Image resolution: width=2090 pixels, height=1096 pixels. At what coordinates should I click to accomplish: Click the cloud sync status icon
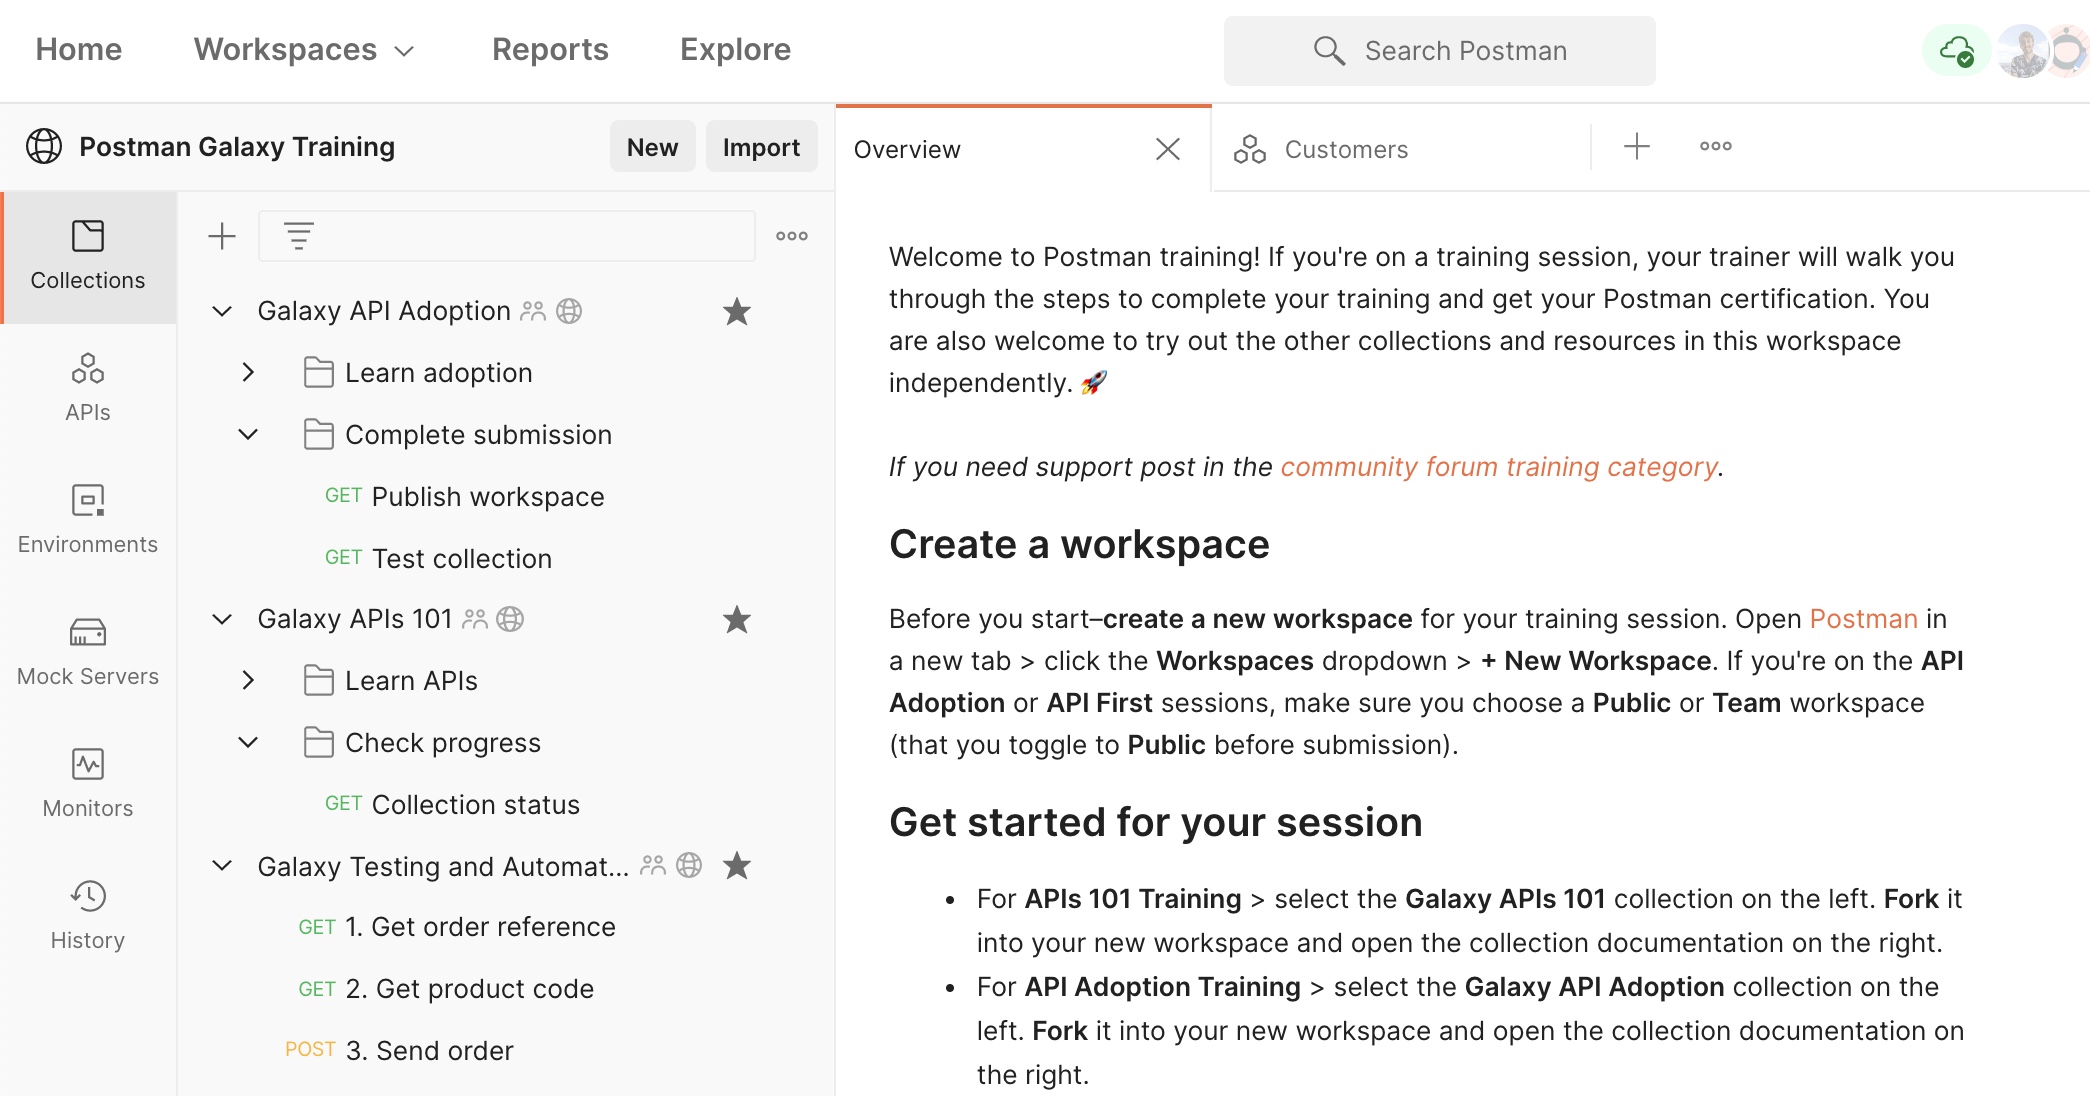pos(1956,50)
